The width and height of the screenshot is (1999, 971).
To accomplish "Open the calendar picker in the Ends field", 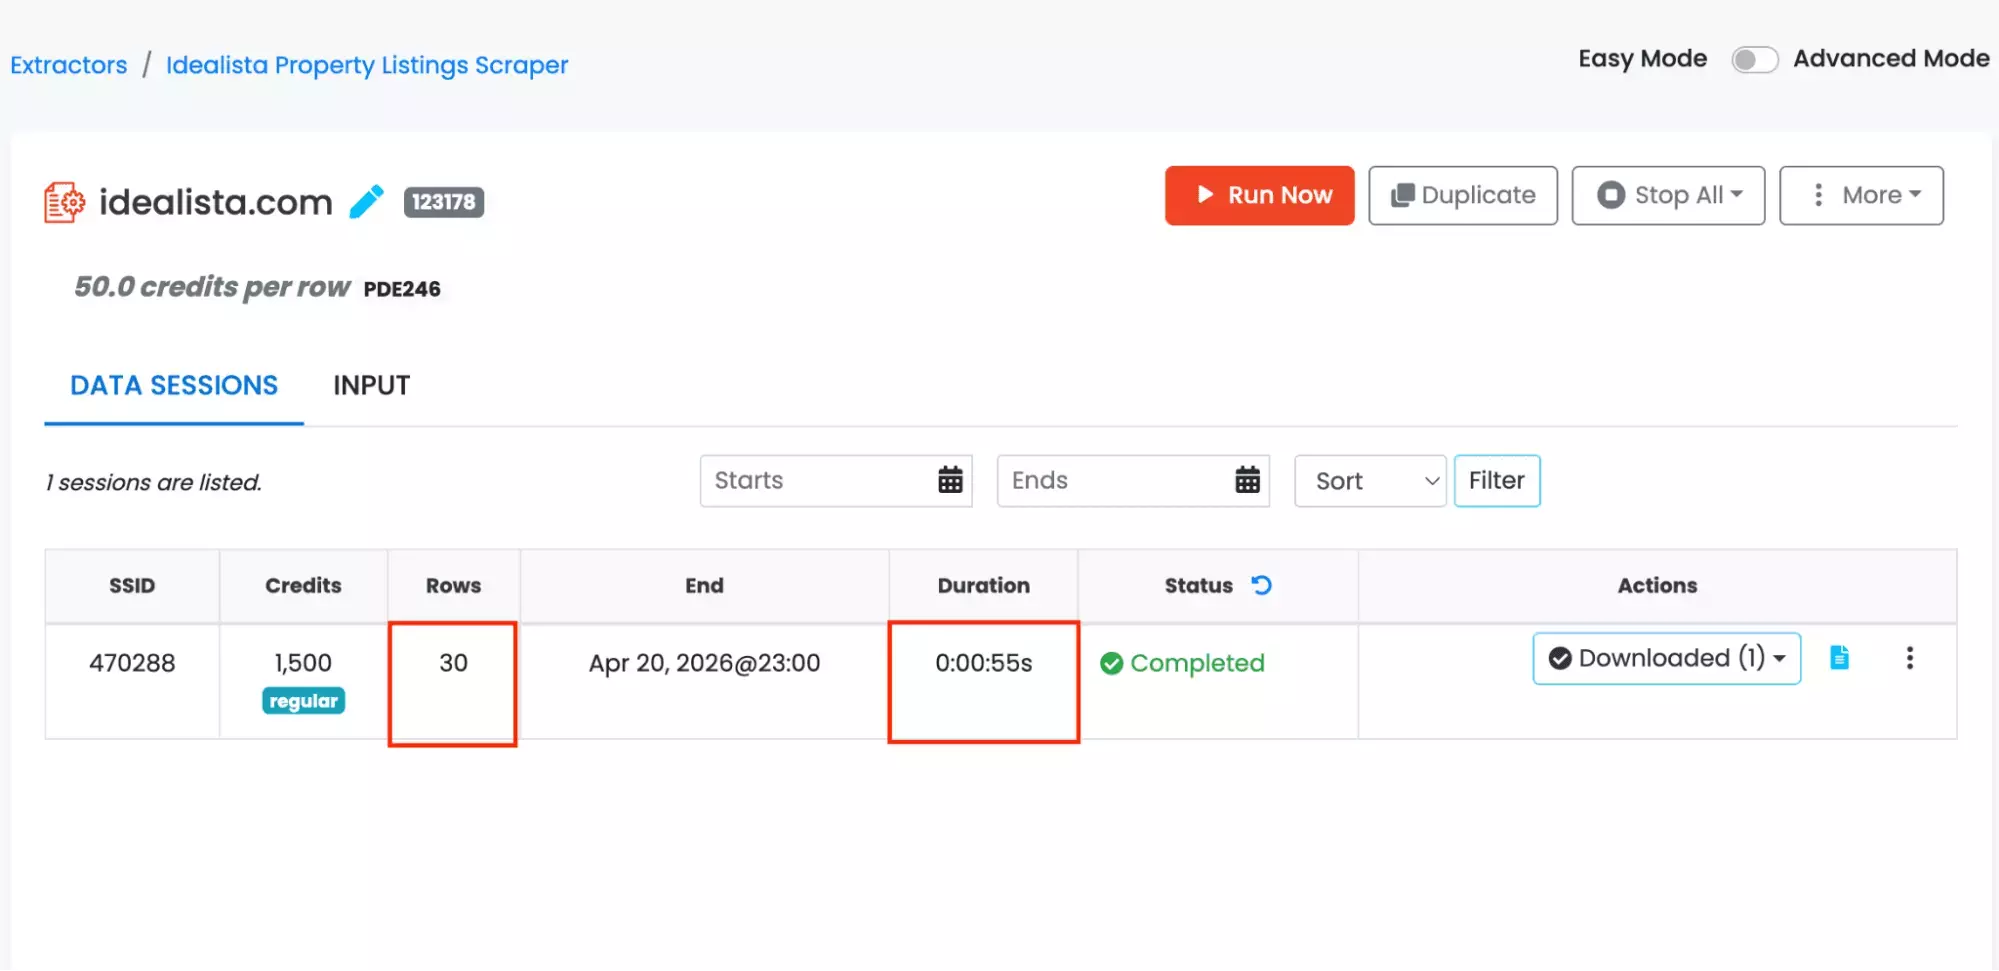I will coord(1246,480).
